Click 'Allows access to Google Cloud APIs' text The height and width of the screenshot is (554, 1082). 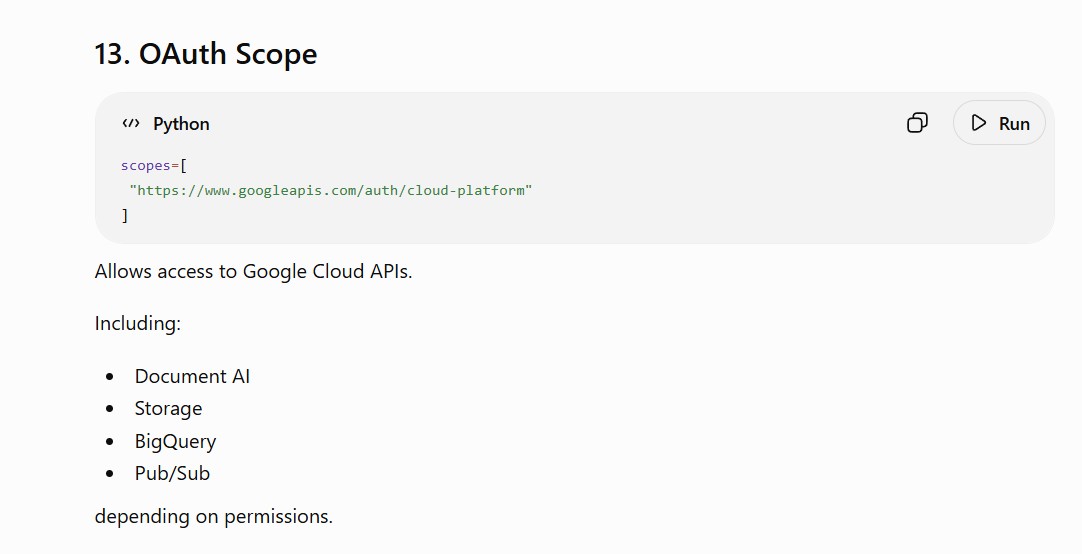tap(253, 271)
